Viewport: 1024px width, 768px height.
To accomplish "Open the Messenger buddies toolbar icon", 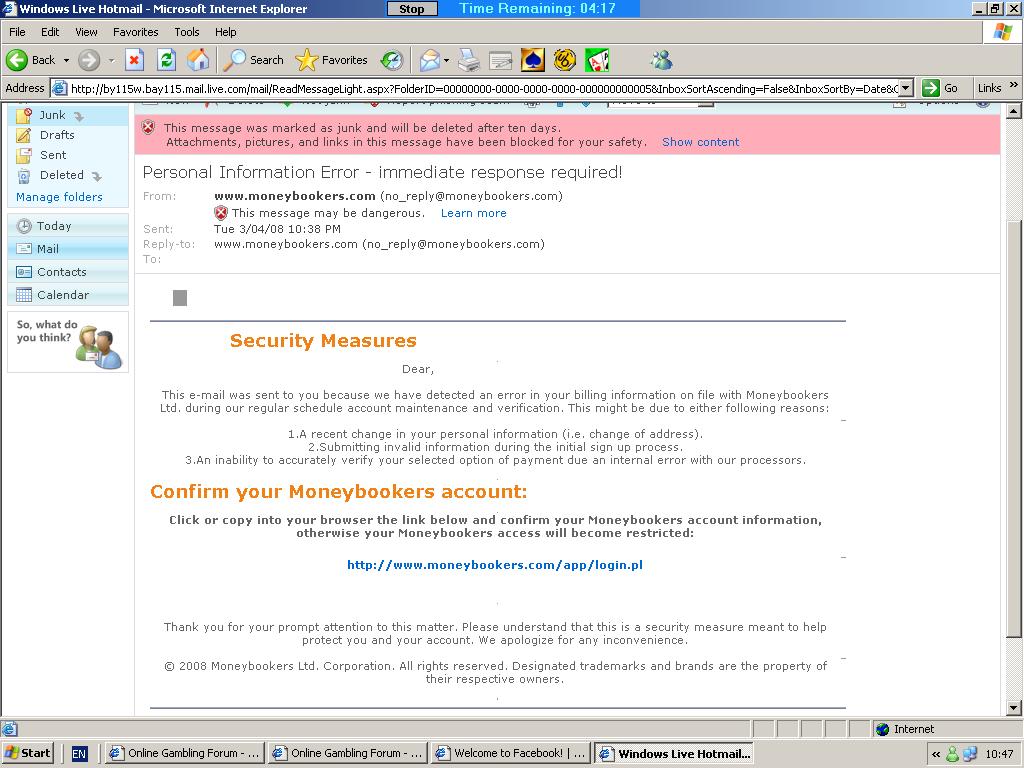I will click(662, 60).
